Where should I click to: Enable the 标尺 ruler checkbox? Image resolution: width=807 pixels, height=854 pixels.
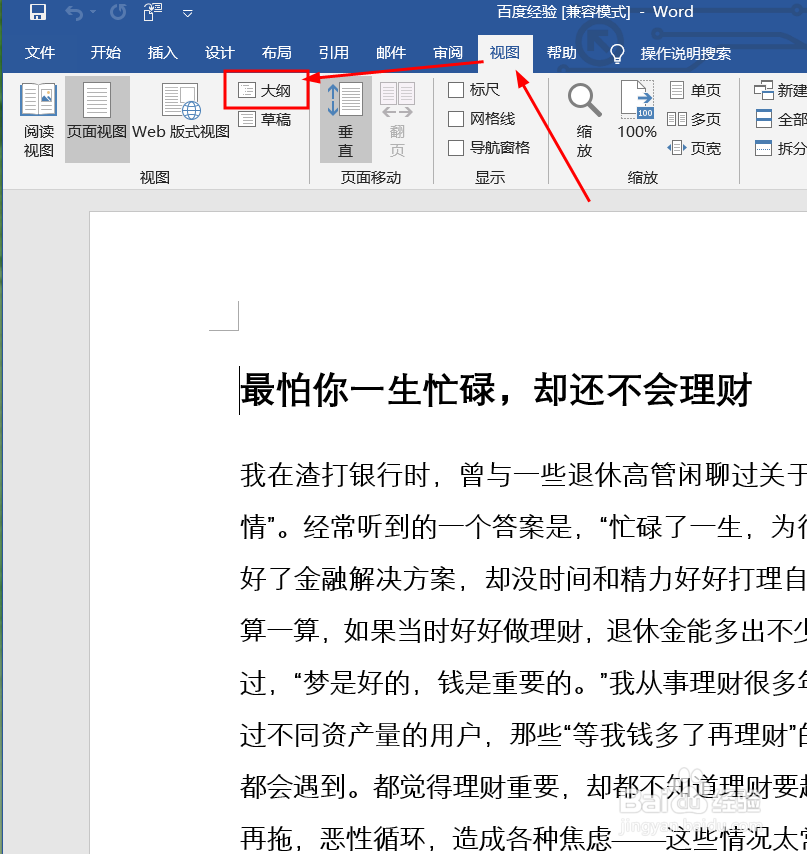[x=458, y=89]
